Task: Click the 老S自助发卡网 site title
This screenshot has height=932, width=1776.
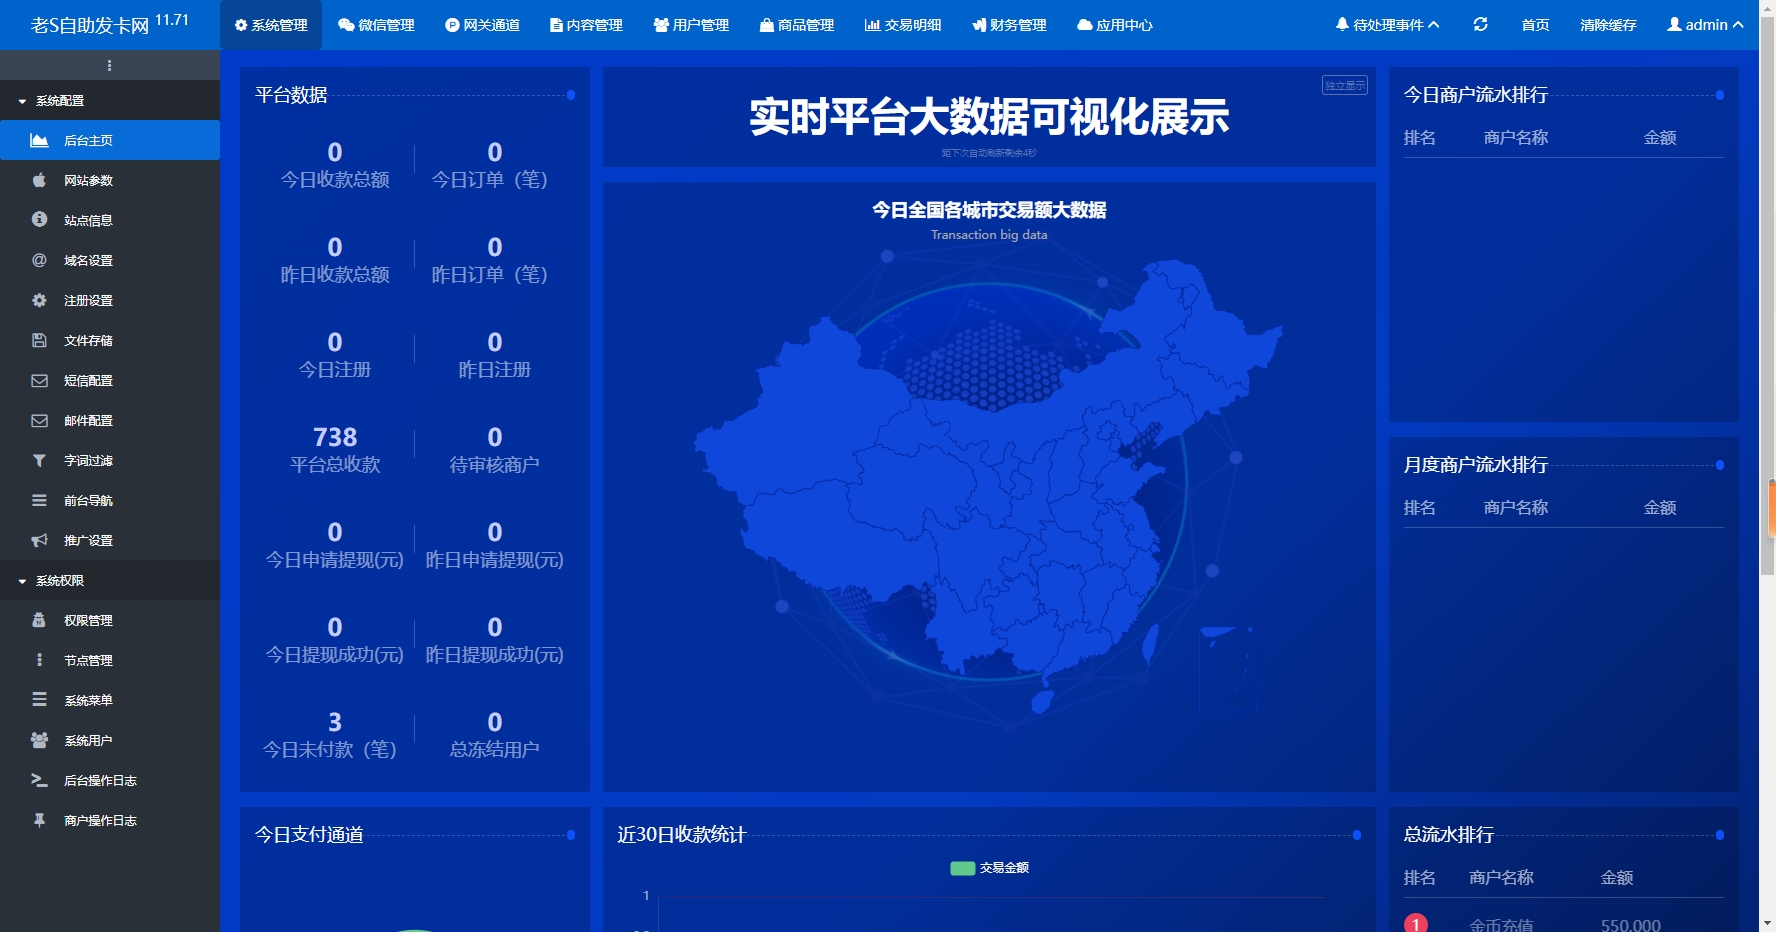Action: 90,25
